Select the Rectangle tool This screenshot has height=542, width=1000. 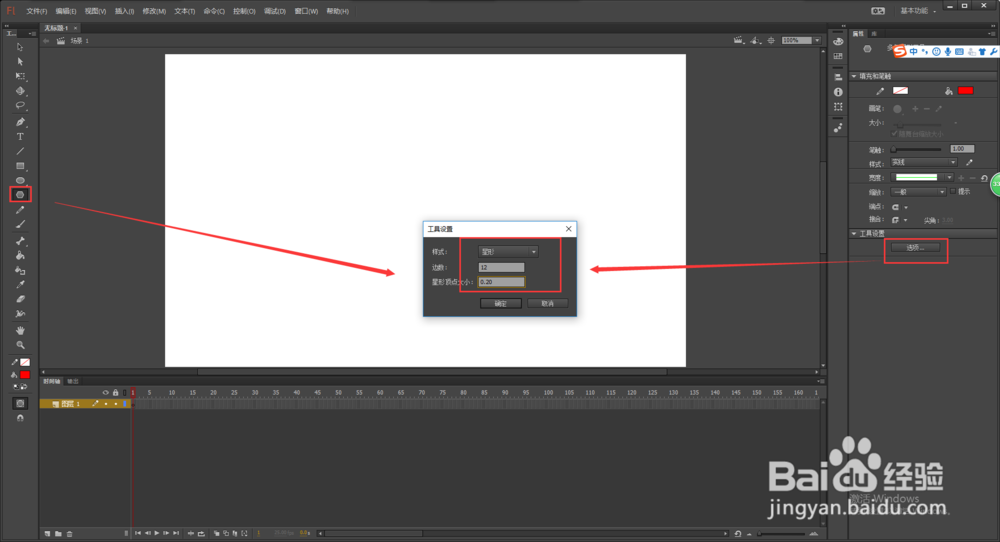(20, 166)
